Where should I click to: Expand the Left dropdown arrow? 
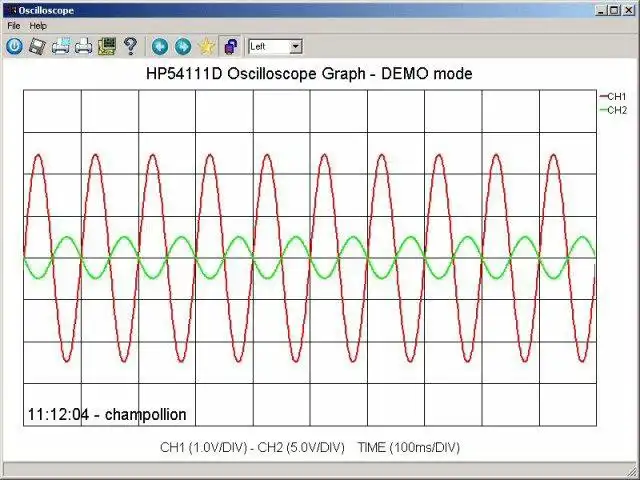coord(296,47)
